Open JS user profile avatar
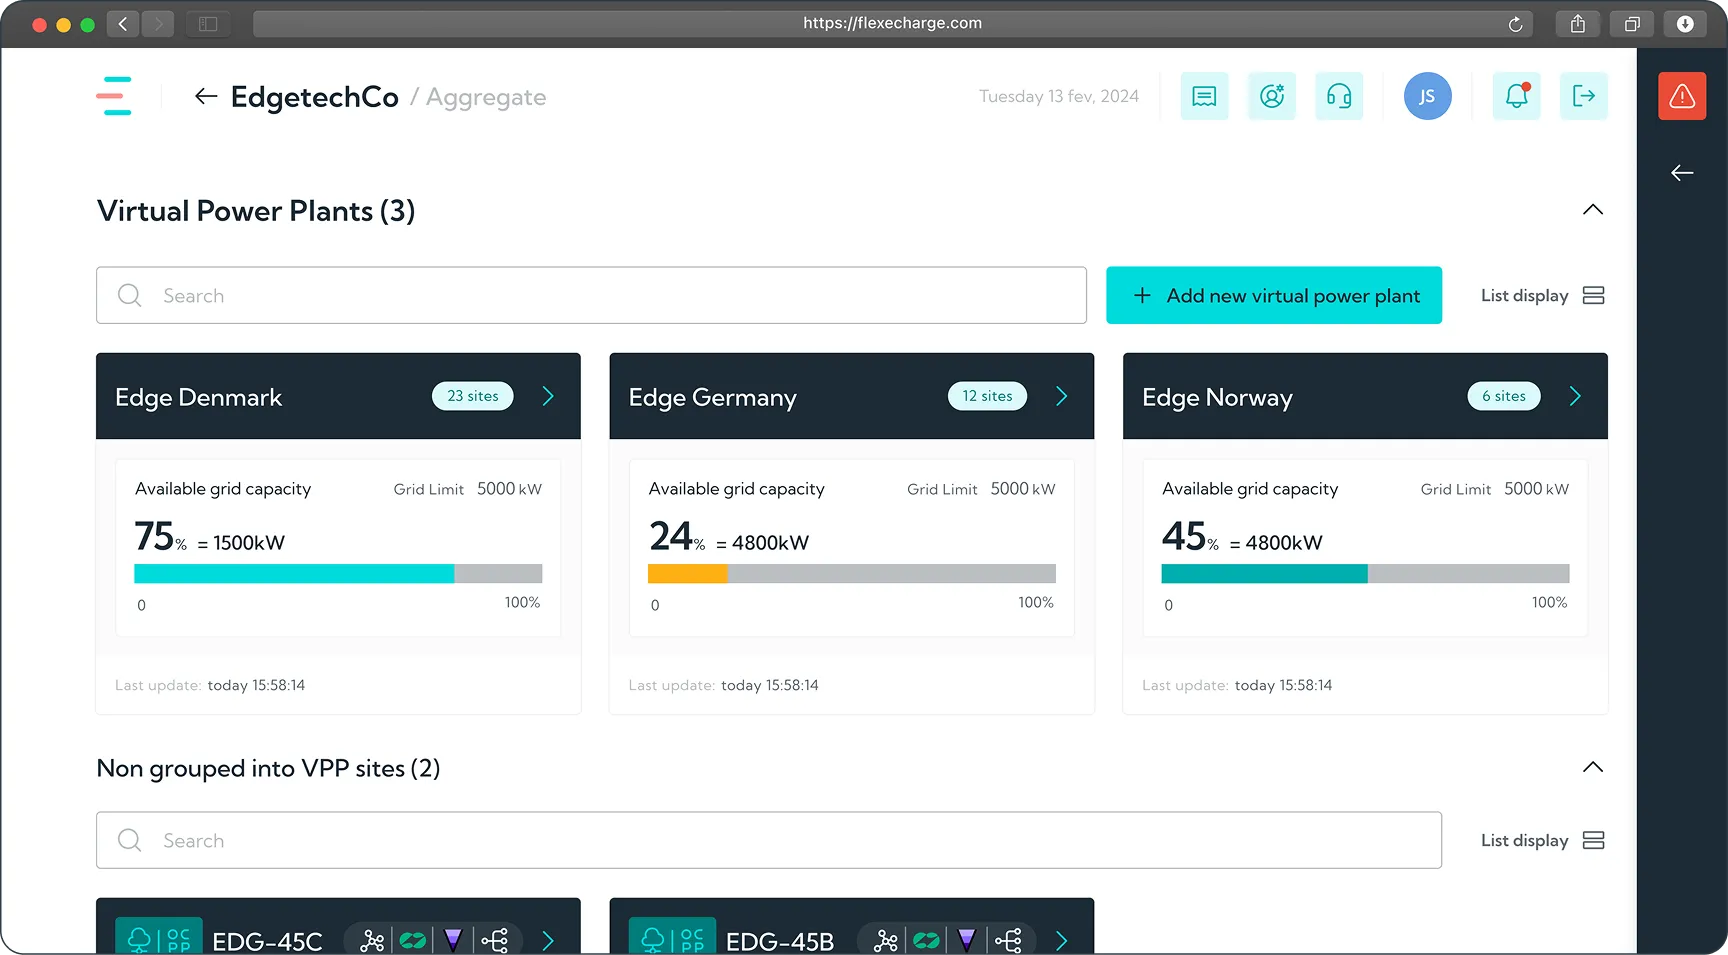 click(x=1427, y=96)
